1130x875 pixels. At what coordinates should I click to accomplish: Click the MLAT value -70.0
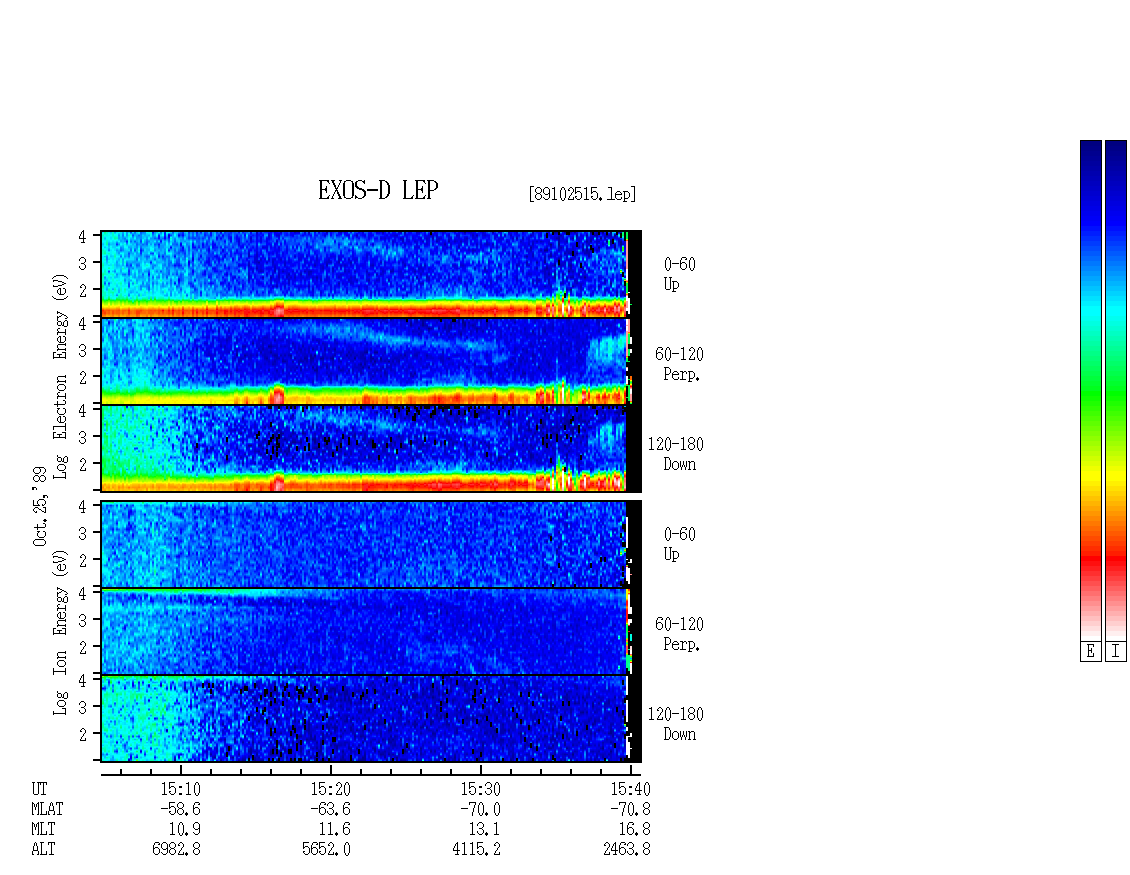[x=480, y=809]
